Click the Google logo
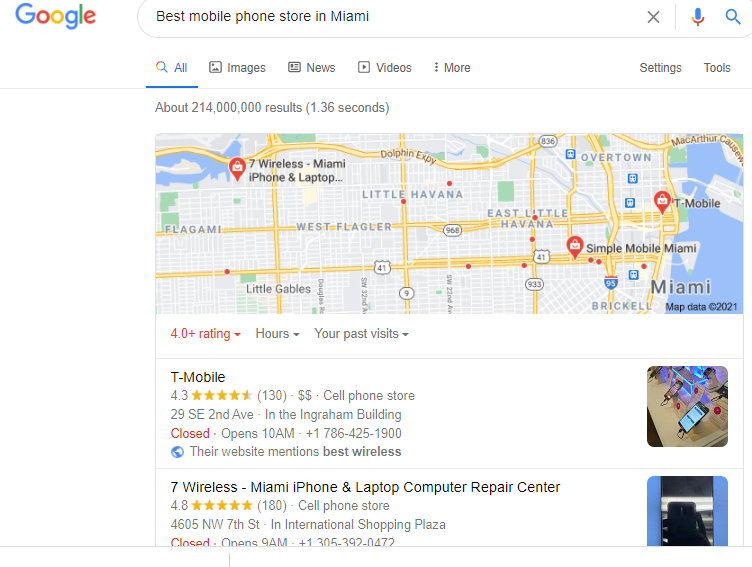This screenshot has height=567, width=752. coord(56,16)
